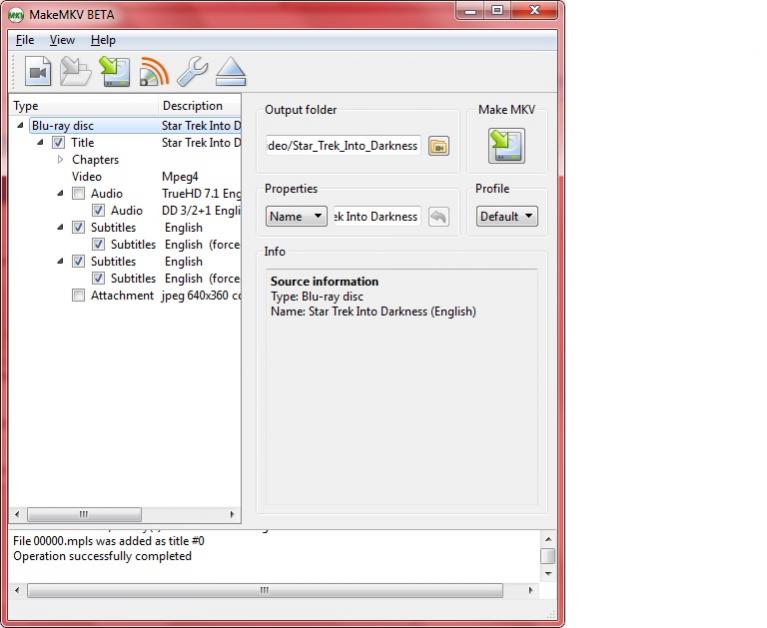Open the Help menu
Image resolution: width=767 pixels, height=628 pixels.
(x=103, y=40)
